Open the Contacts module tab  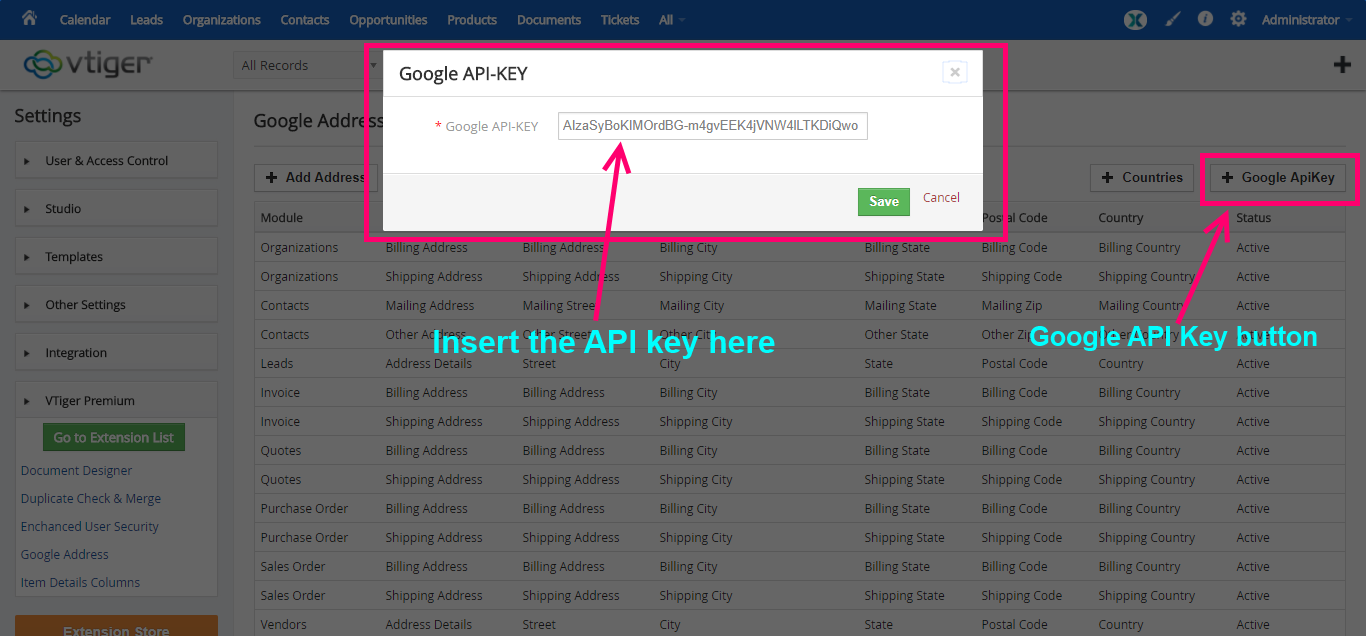[304, 18]
